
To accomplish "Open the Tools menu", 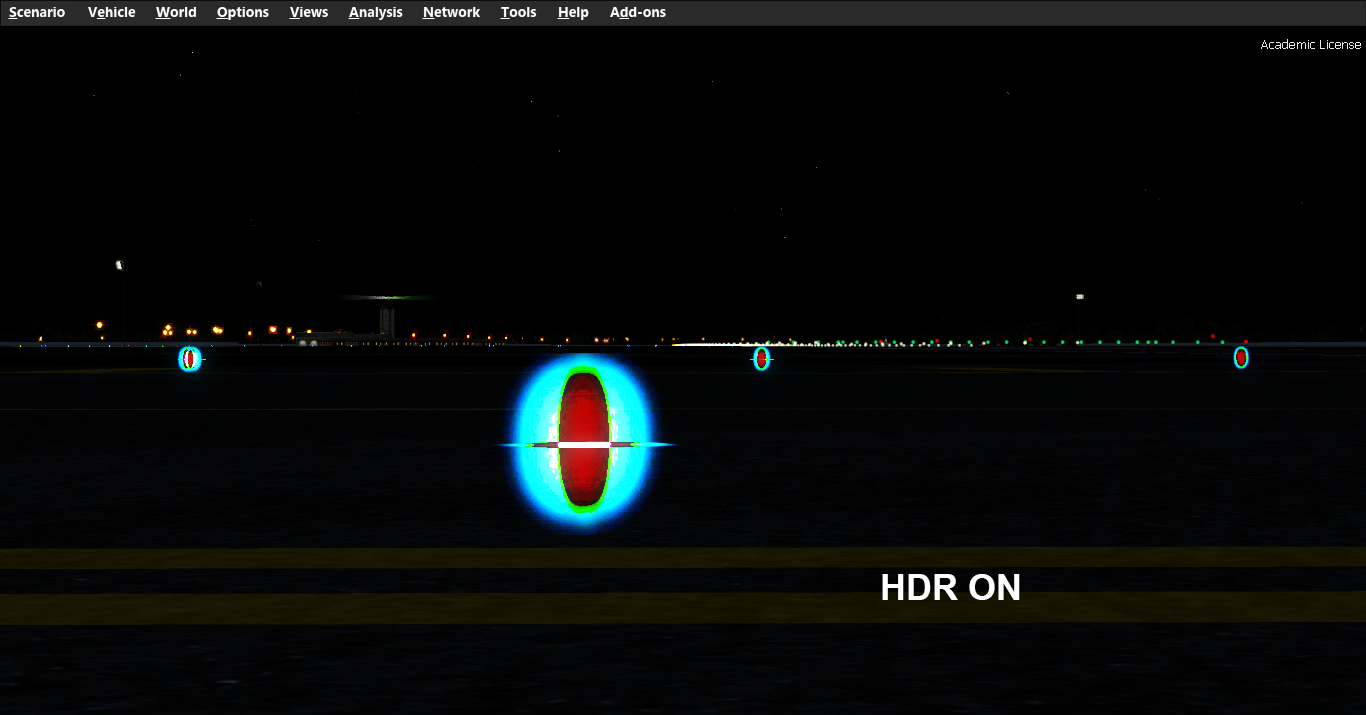I will 518,12.
